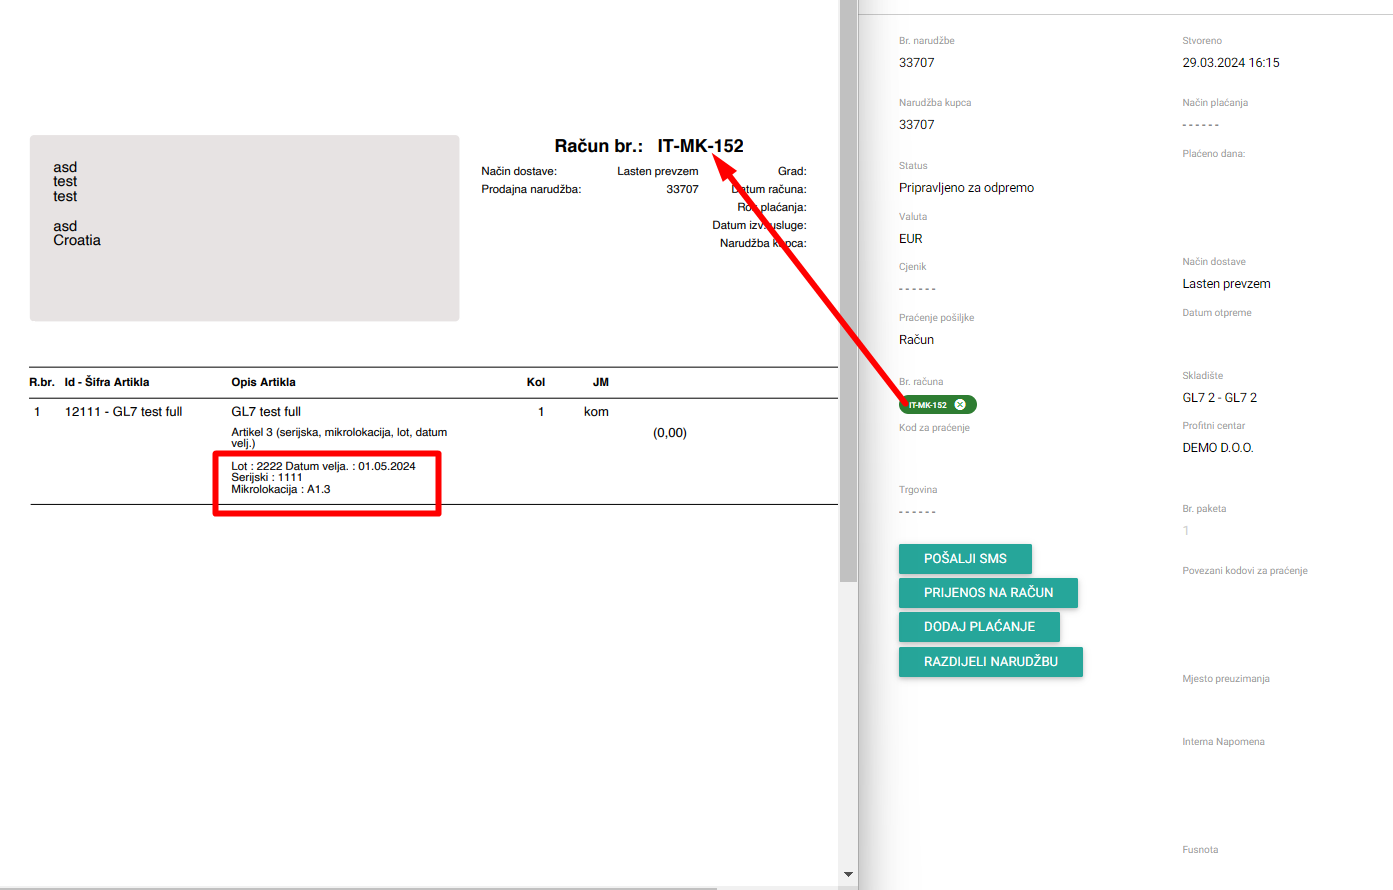Remove the IT-MK-152 invoice chip via its X icon
The height and width of the screenshot is (890, 1393).
tap(960, 405)
